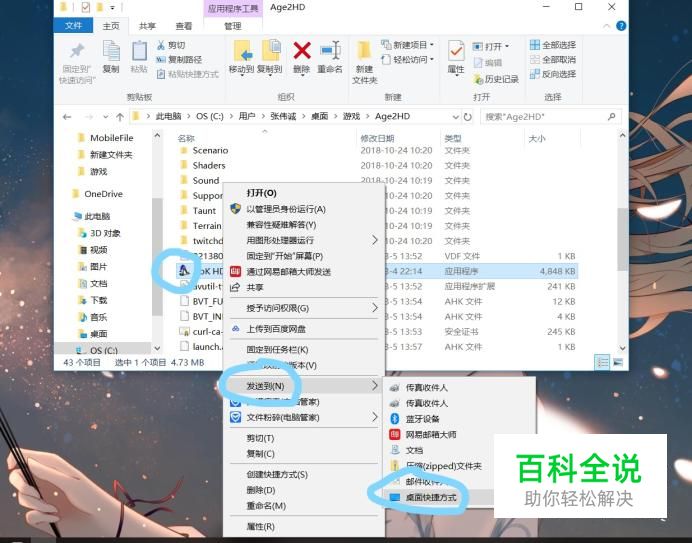The width and height of the screenshot is (692, 543).
Task: Open the address bar history dropdown
Action: pos(455,117)
